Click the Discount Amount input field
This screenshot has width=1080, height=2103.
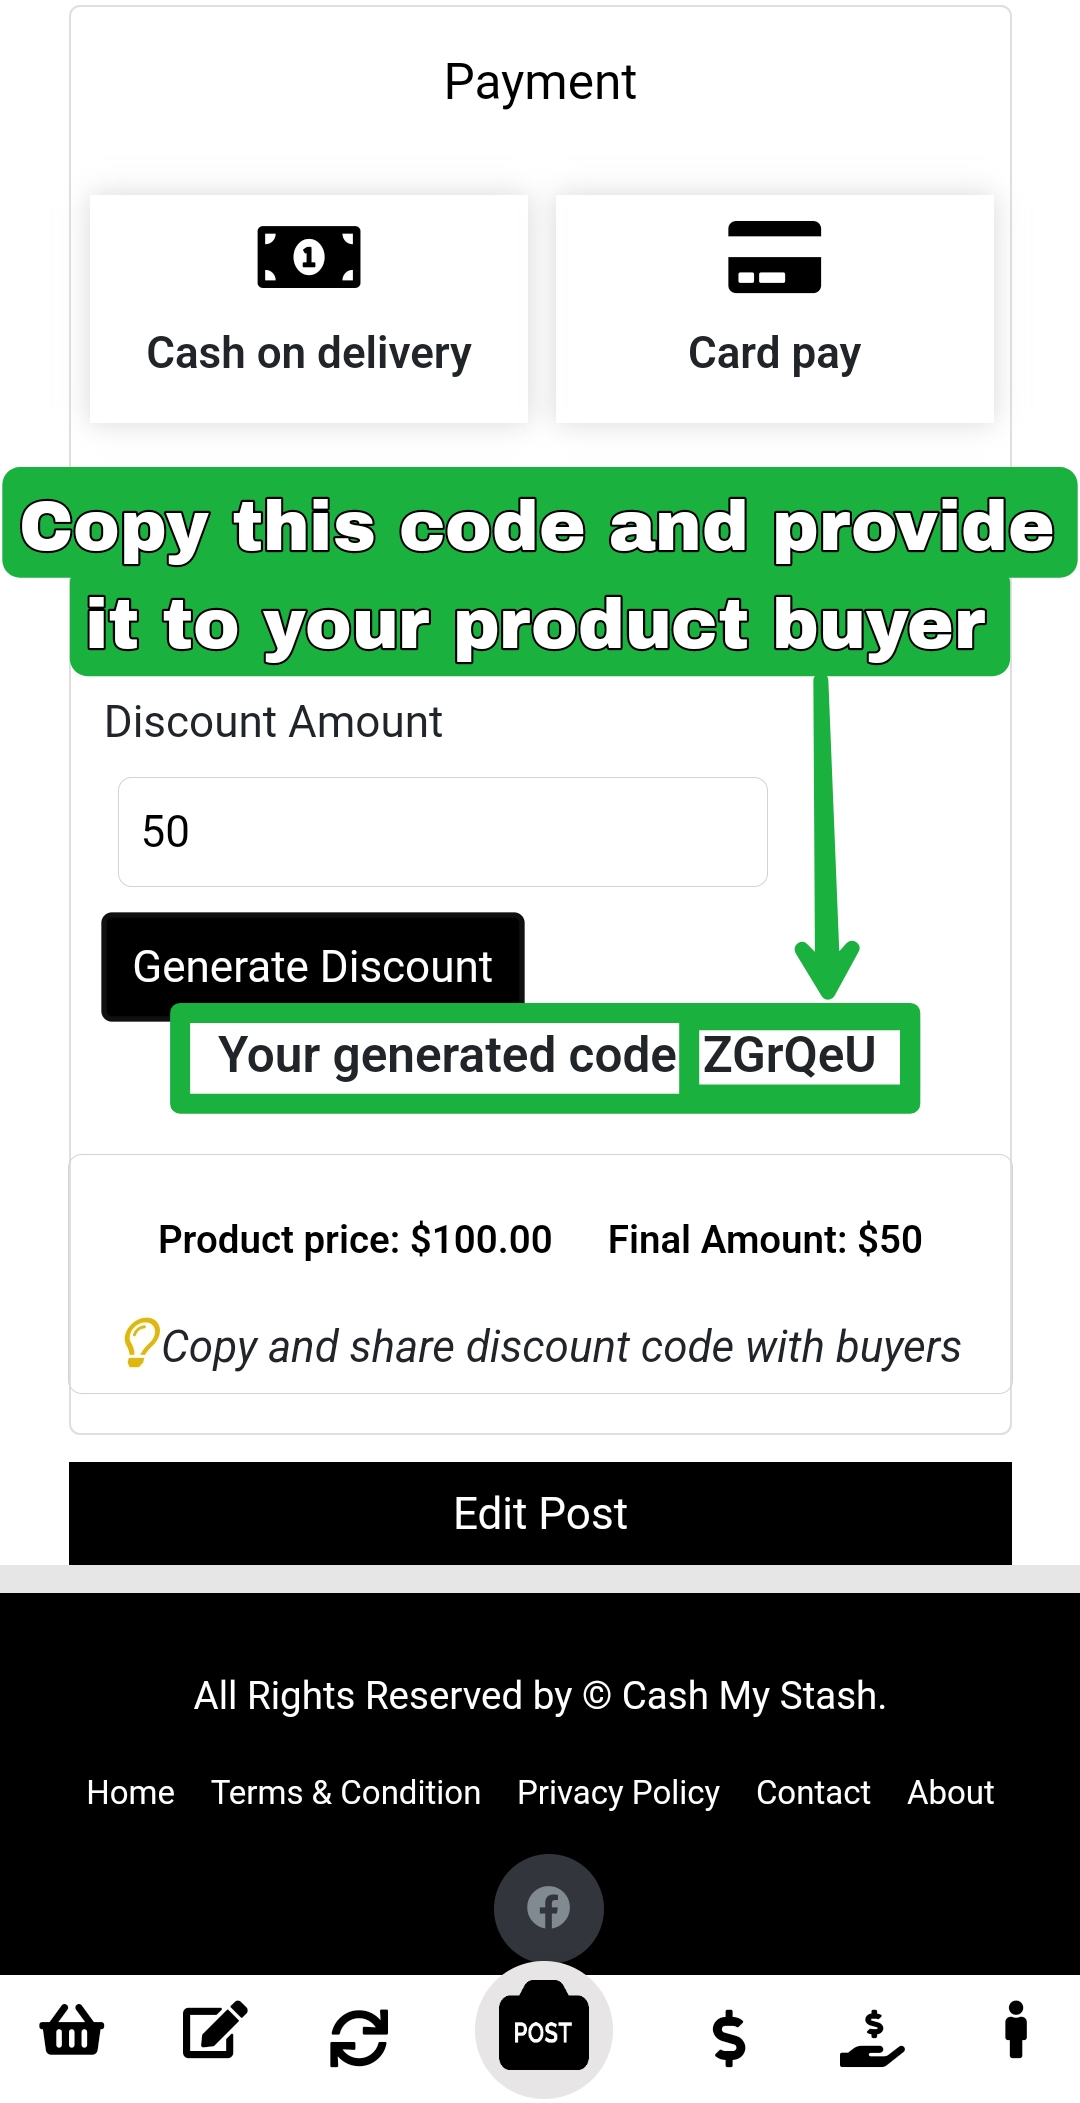pyautogui.click(x=442, y=832)
